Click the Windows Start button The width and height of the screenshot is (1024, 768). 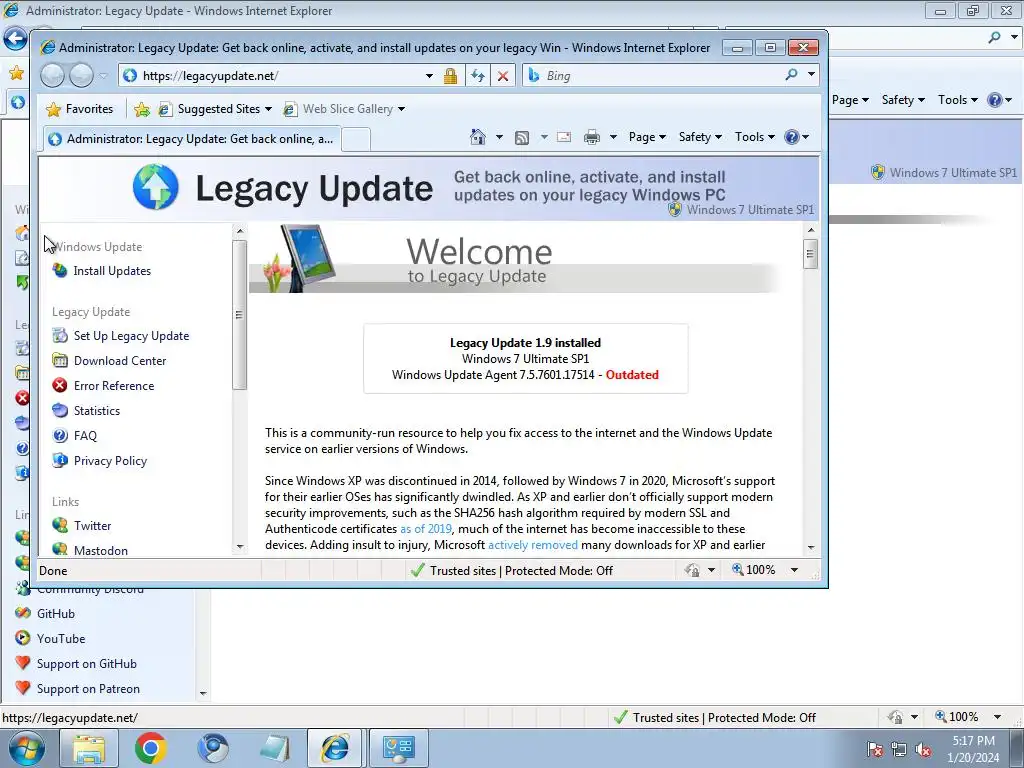(x=27, y=748)
